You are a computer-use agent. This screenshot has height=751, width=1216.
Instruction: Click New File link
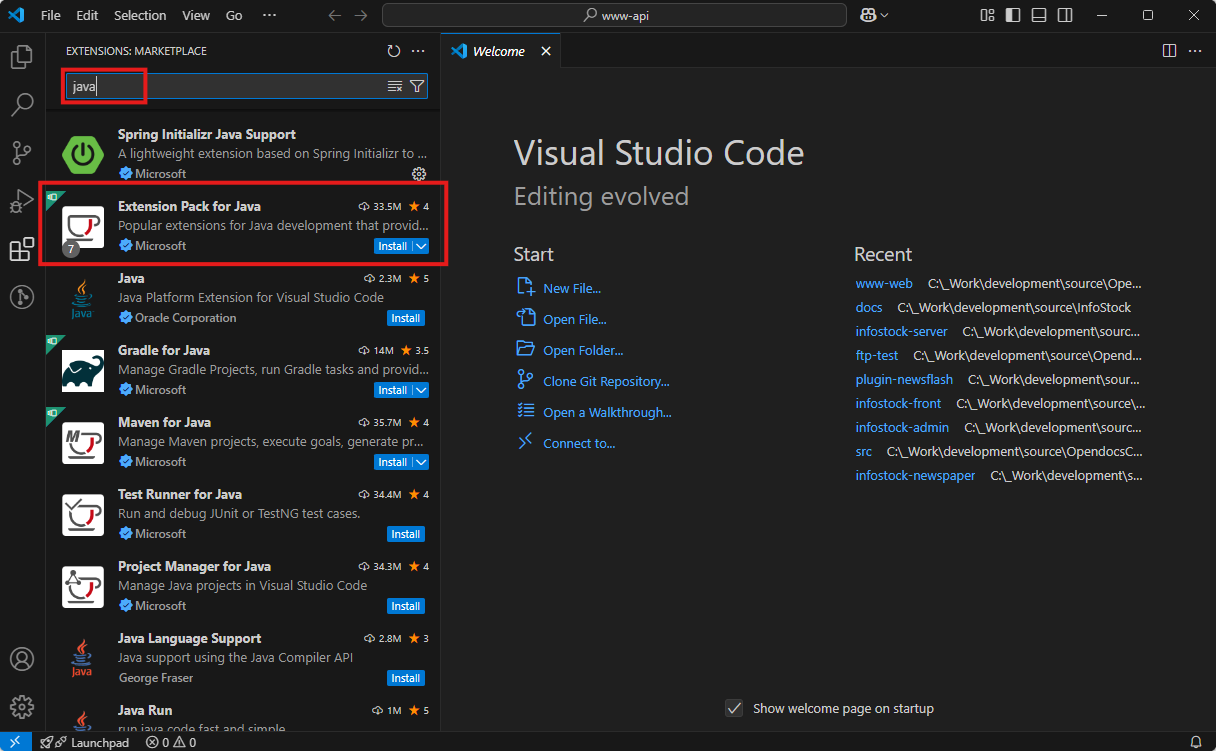tap(572, 288)
